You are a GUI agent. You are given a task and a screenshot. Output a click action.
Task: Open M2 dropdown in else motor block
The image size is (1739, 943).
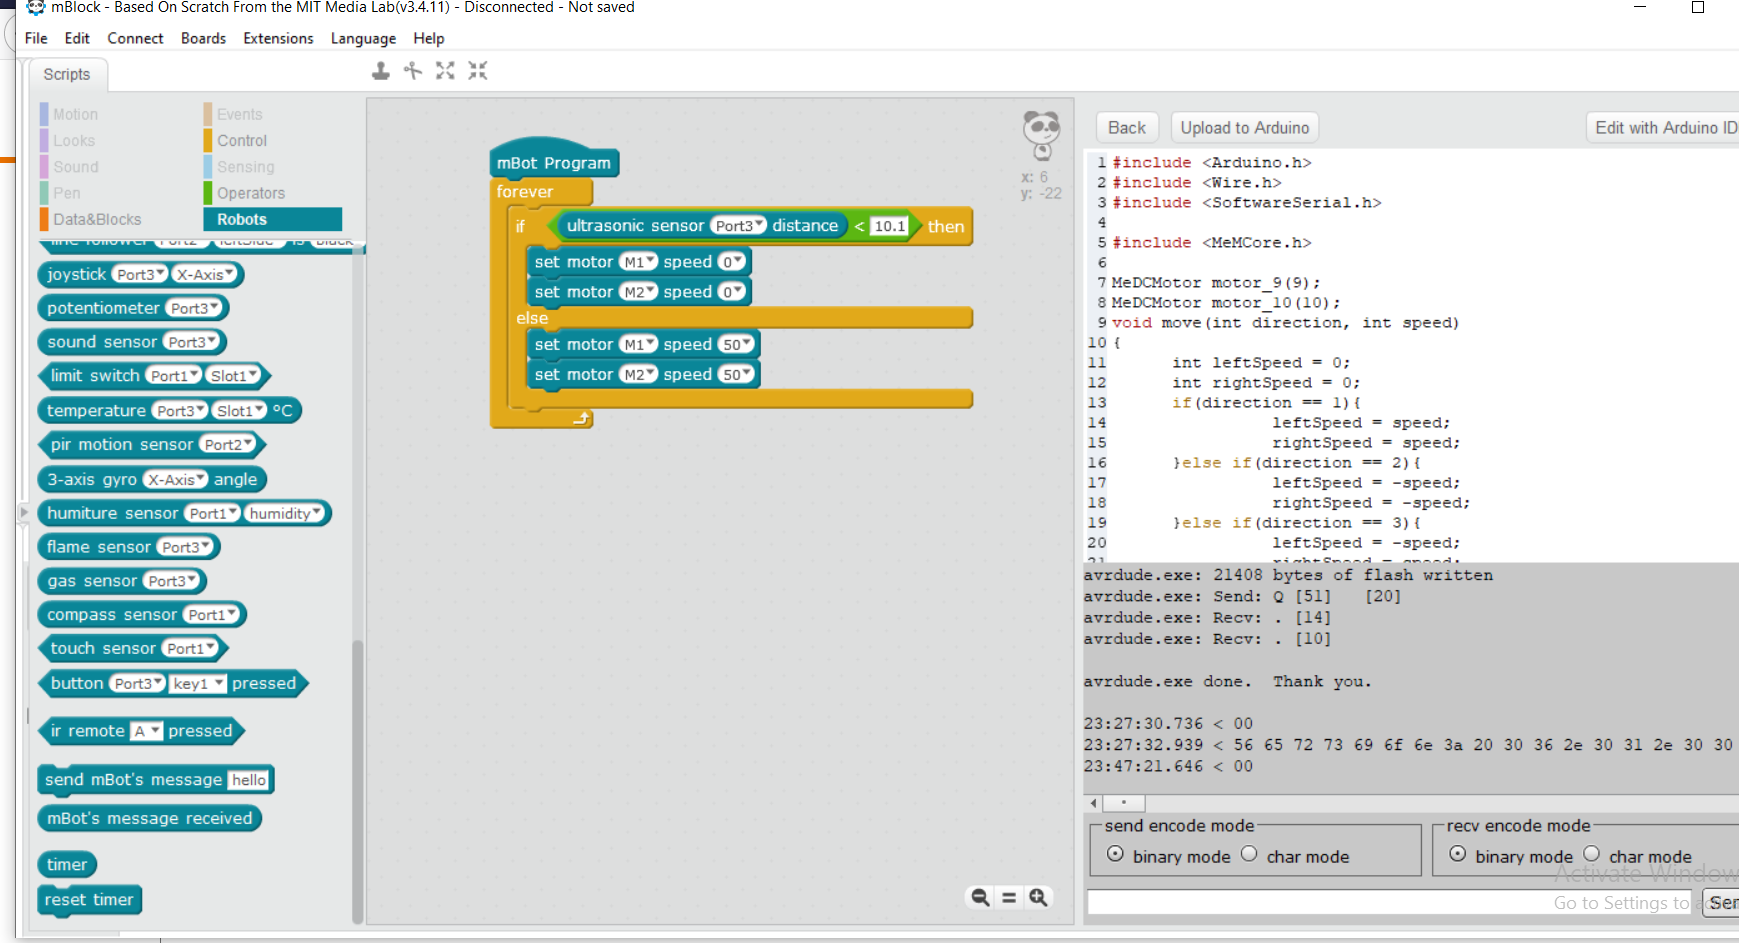tap(638, 375)
